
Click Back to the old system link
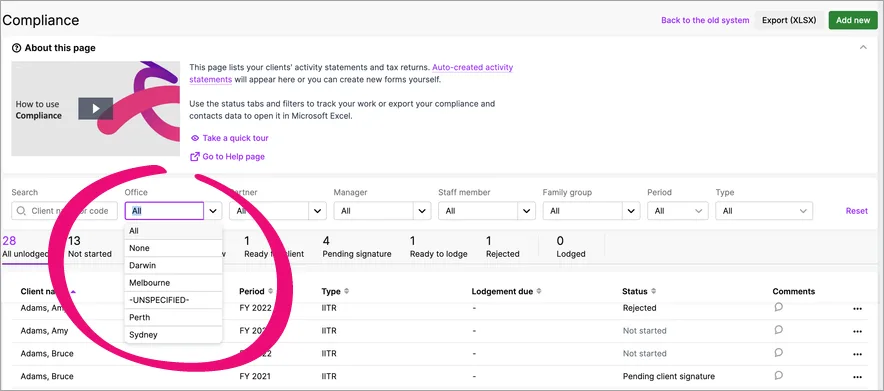pos(705,20)
